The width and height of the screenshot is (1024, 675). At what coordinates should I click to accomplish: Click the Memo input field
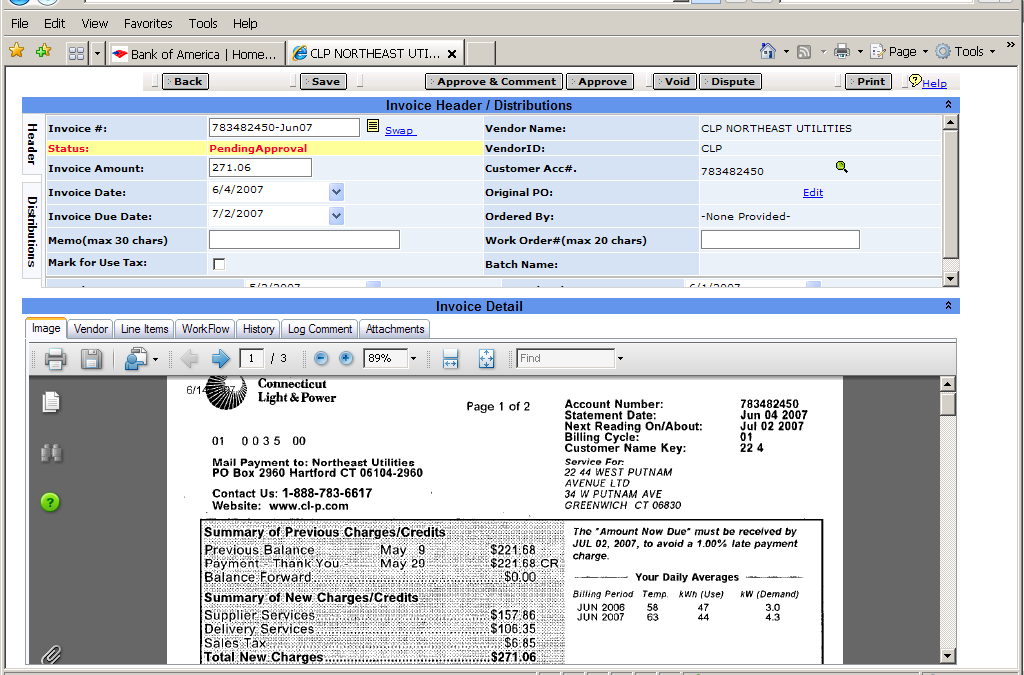pos(304,240)
